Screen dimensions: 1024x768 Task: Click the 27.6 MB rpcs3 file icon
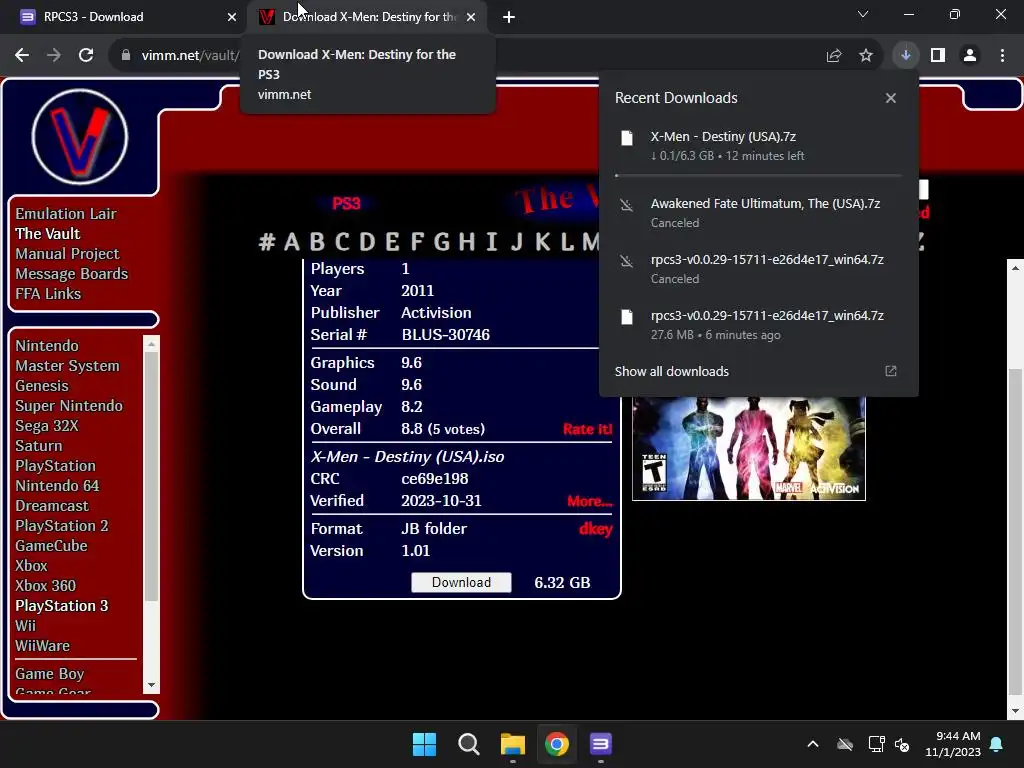(x=627, y=317)
